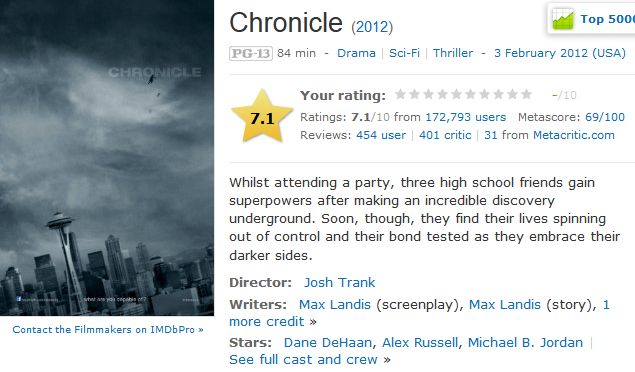The width and height of the screenshot is (635, 372).
Task: Open Contact the Filmmakers on IMDbPro
Action: click(108, 329)
